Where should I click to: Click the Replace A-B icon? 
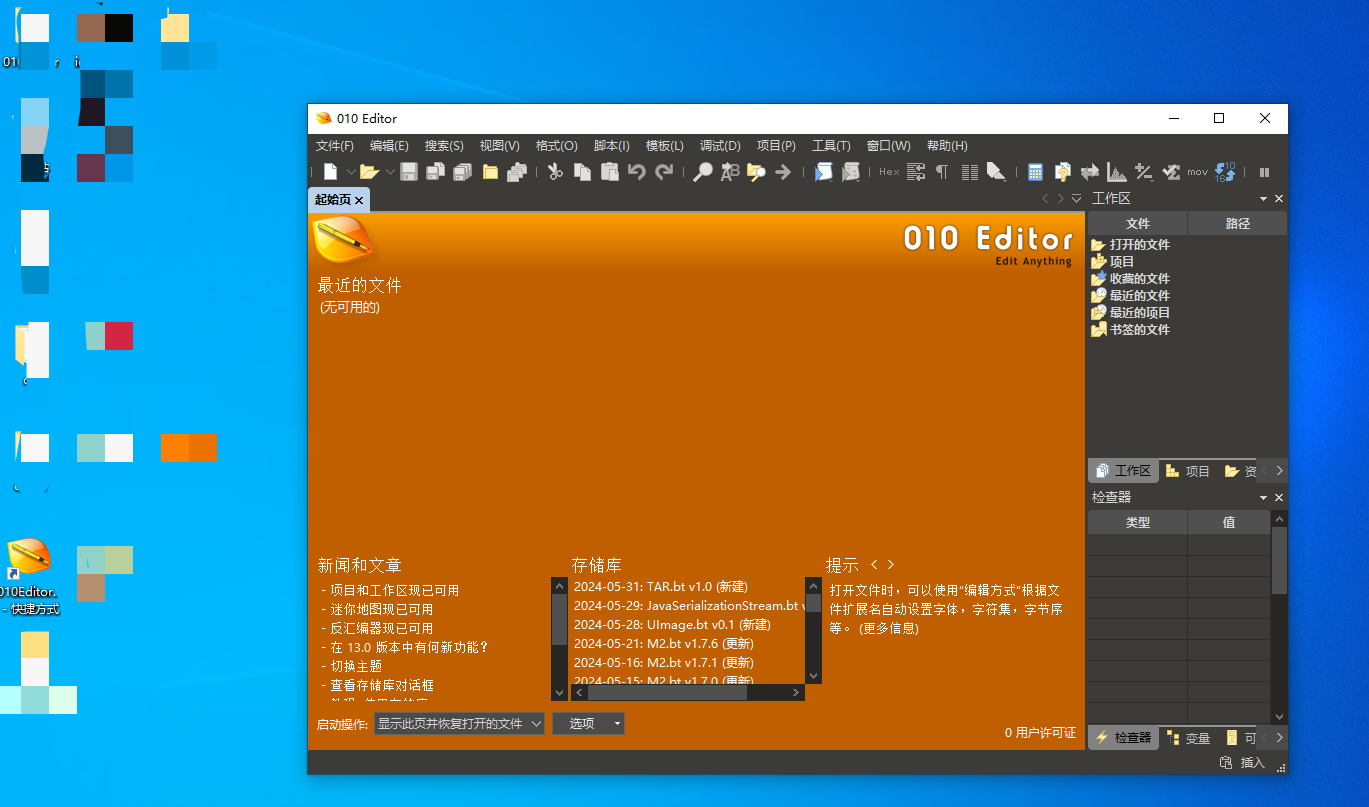click(730, 172)
